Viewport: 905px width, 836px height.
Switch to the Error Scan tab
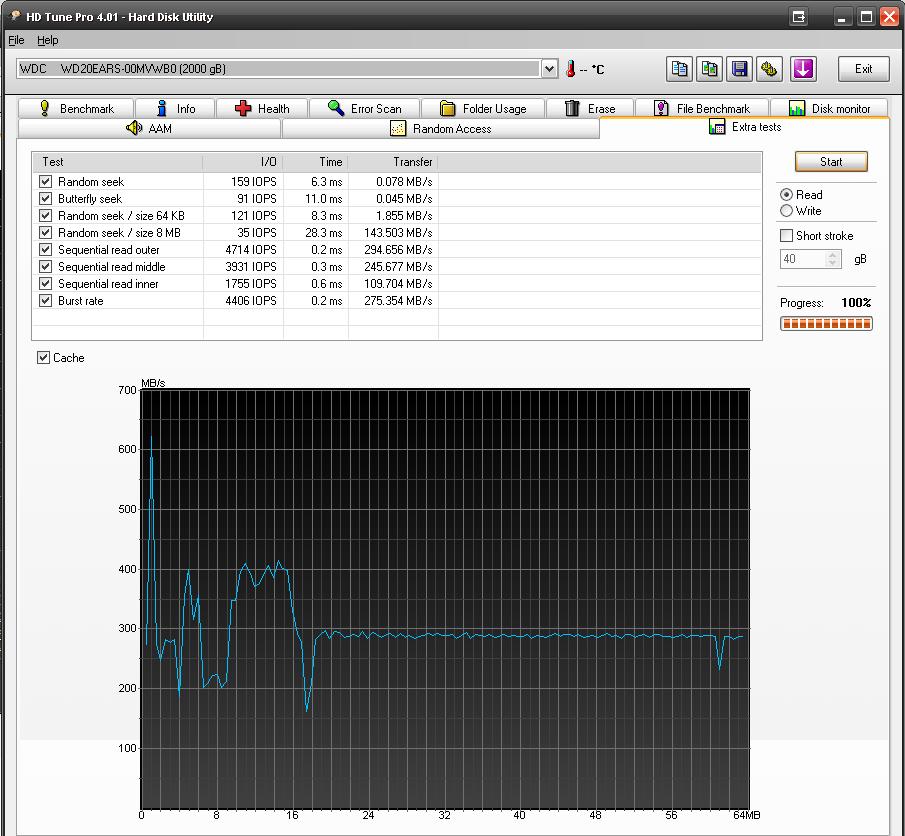(364, 109)
